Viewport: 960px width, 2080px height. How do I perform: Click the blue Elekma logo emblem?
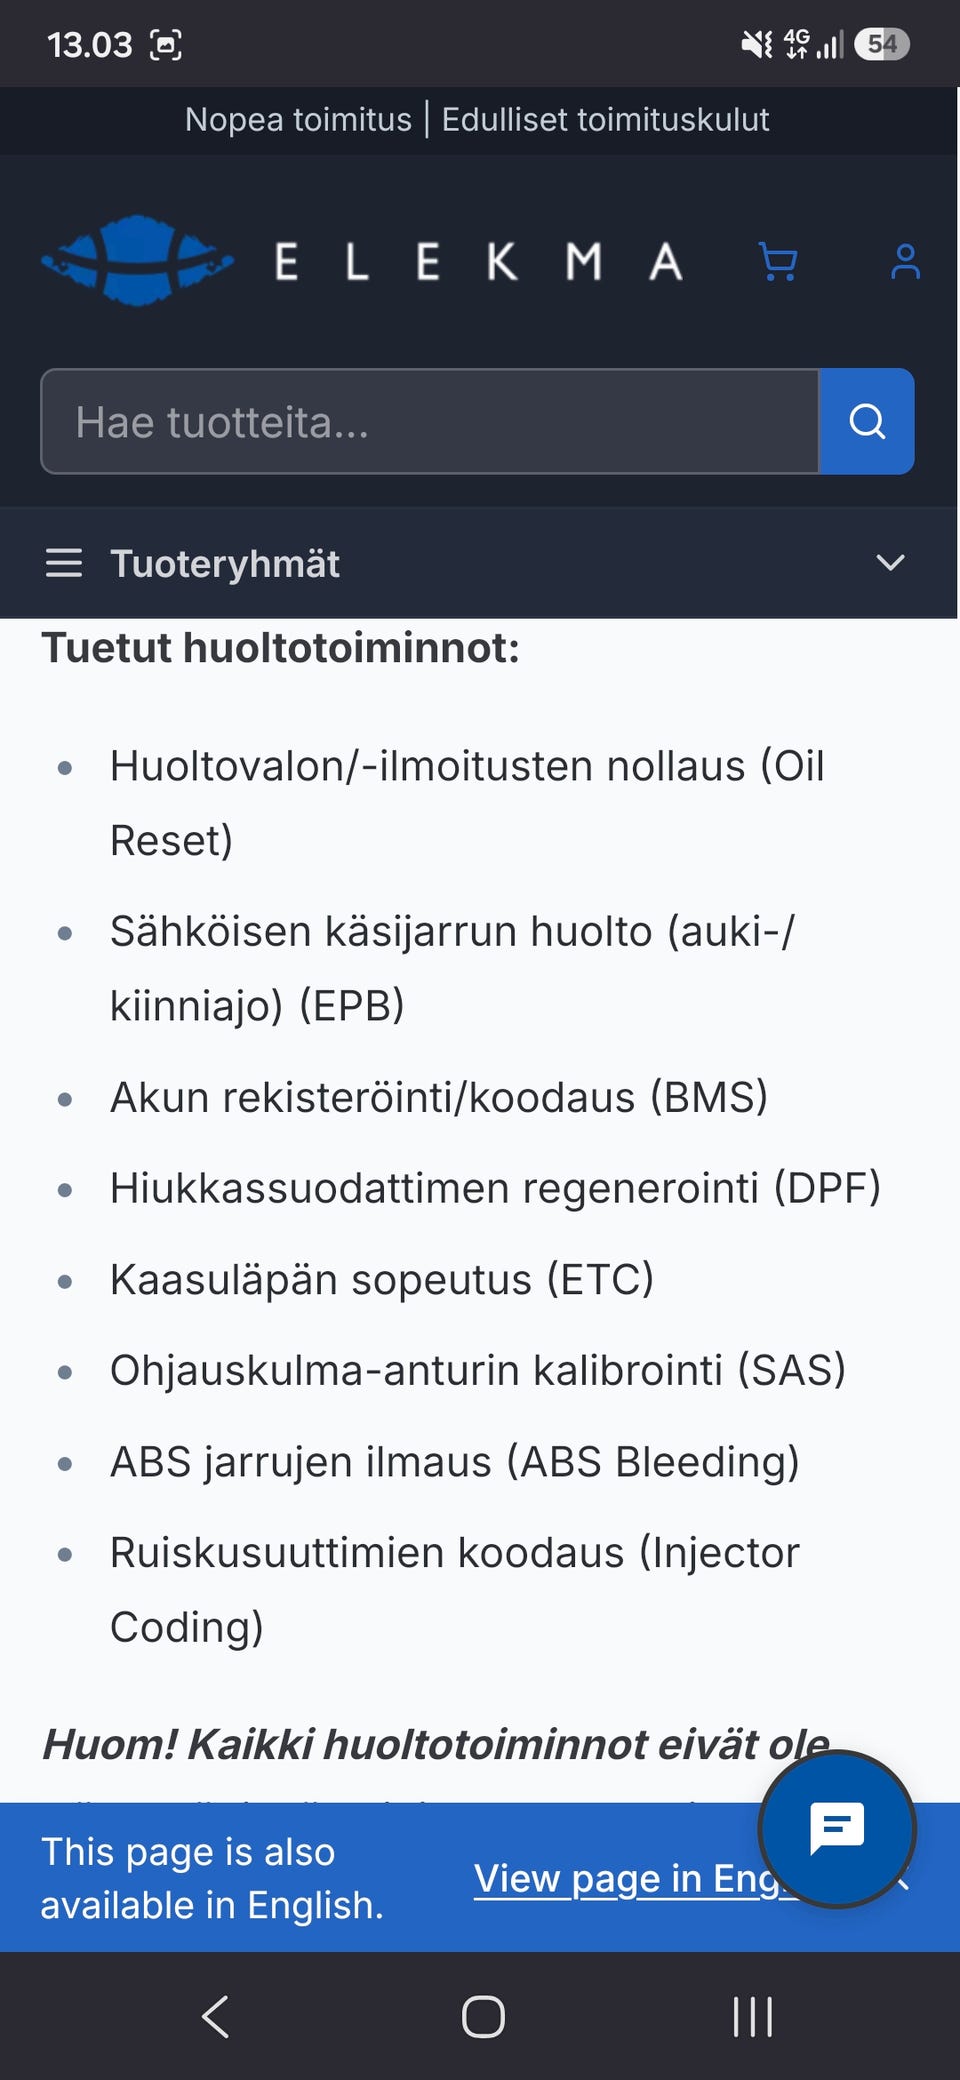[138, 260]
